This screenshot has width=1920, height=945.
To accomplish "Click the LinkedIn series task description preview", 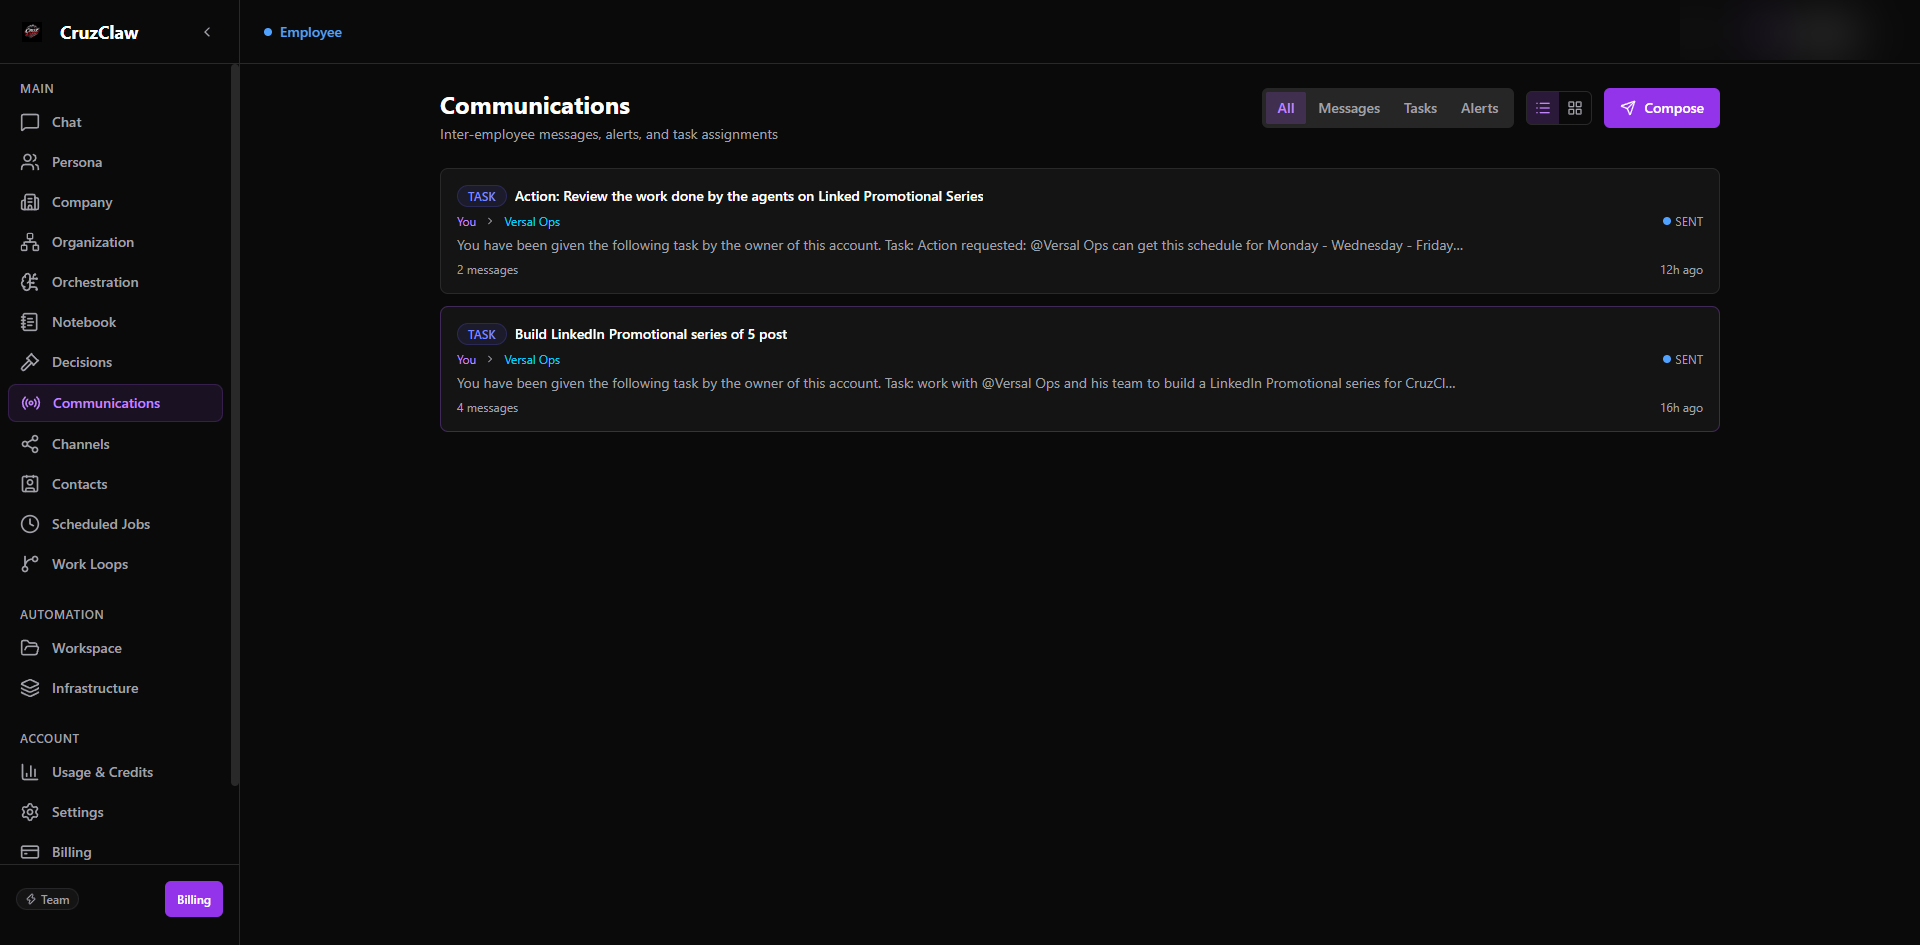I will click(x=956, y=383).
